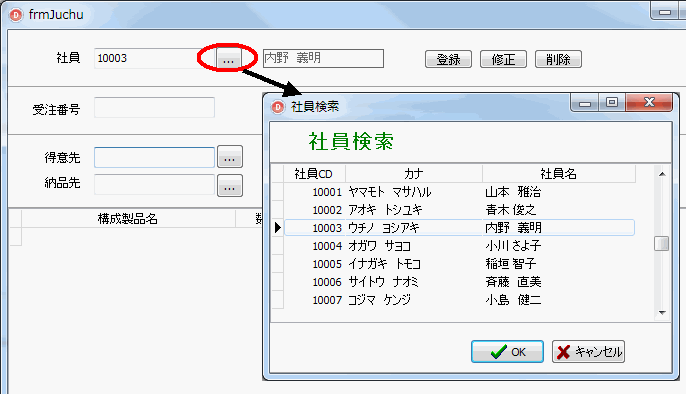Click employee name 小島 健二
The image size is (687, 395).
tap(513, 300)
